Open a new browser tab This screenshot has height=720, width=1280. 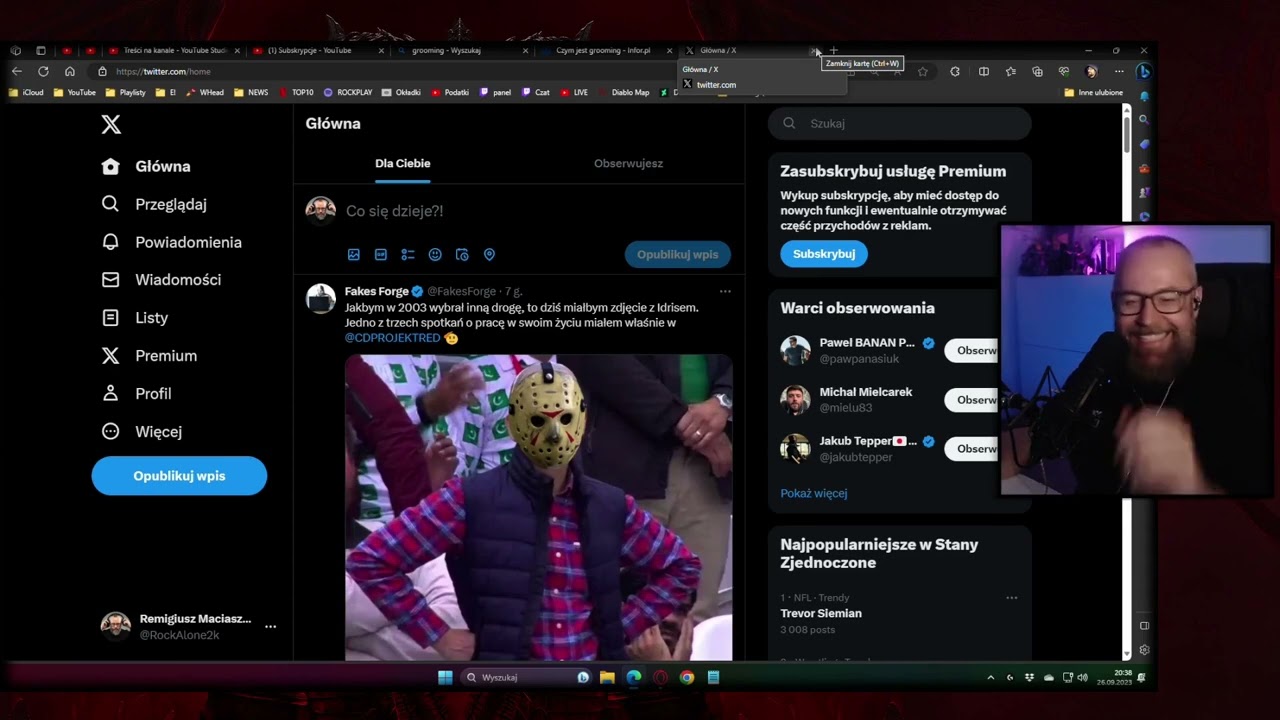pos(834,50)
